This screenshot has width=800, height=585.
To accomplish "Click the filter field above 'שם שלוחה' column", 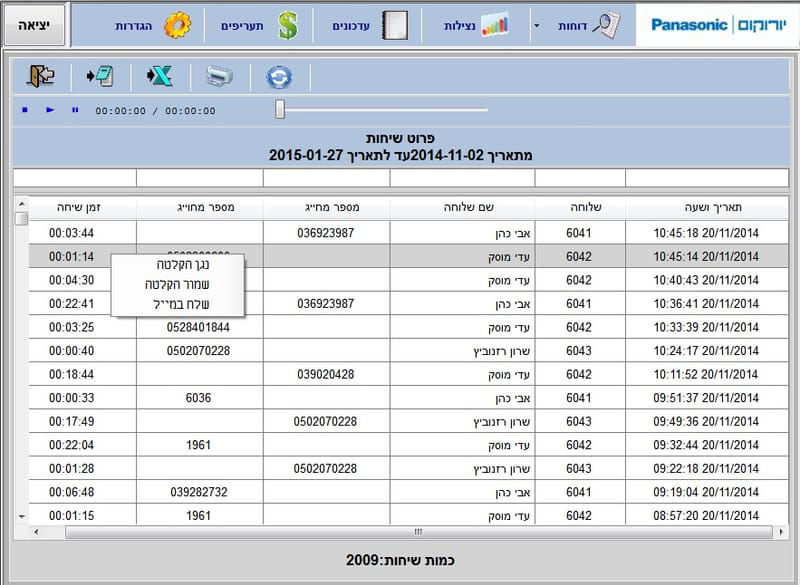I will (462, 179).
